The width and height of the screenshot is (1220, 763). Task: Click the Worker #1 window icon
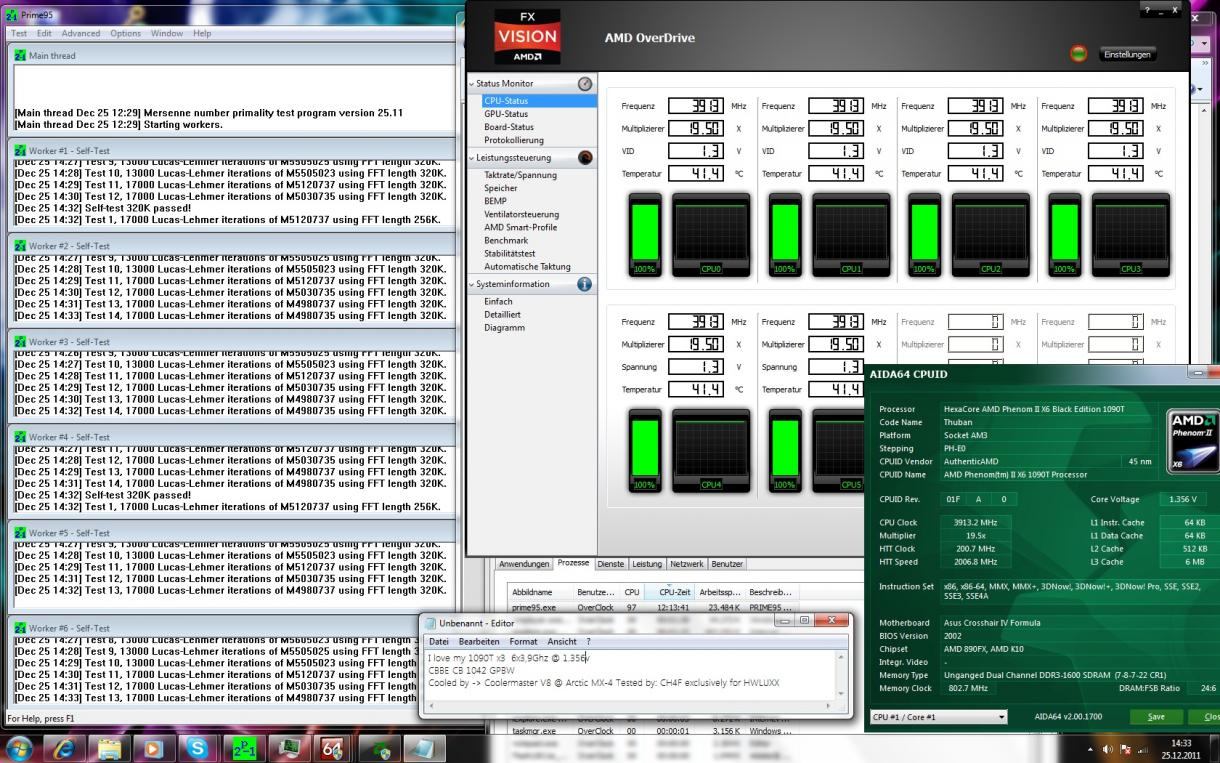[20, 150]
